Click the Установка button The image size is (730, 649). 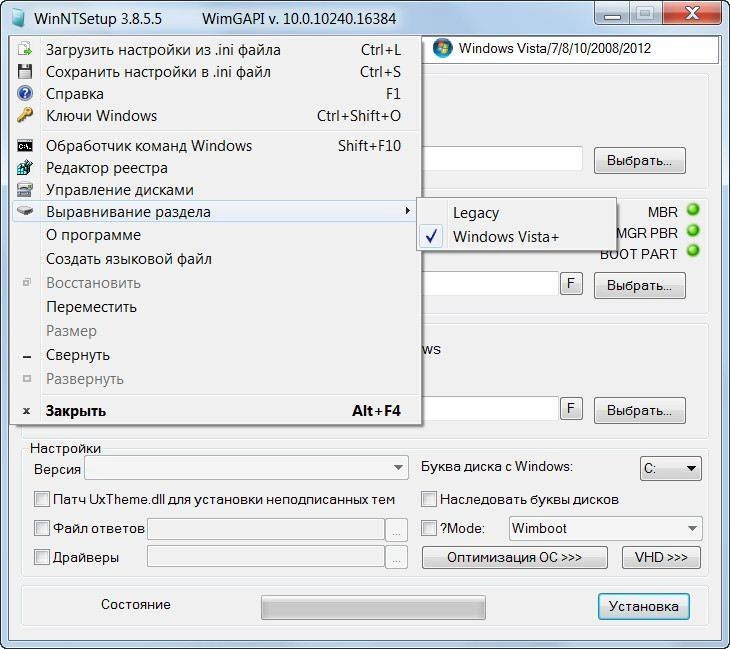pyautogui.click(x=643, y=606)
